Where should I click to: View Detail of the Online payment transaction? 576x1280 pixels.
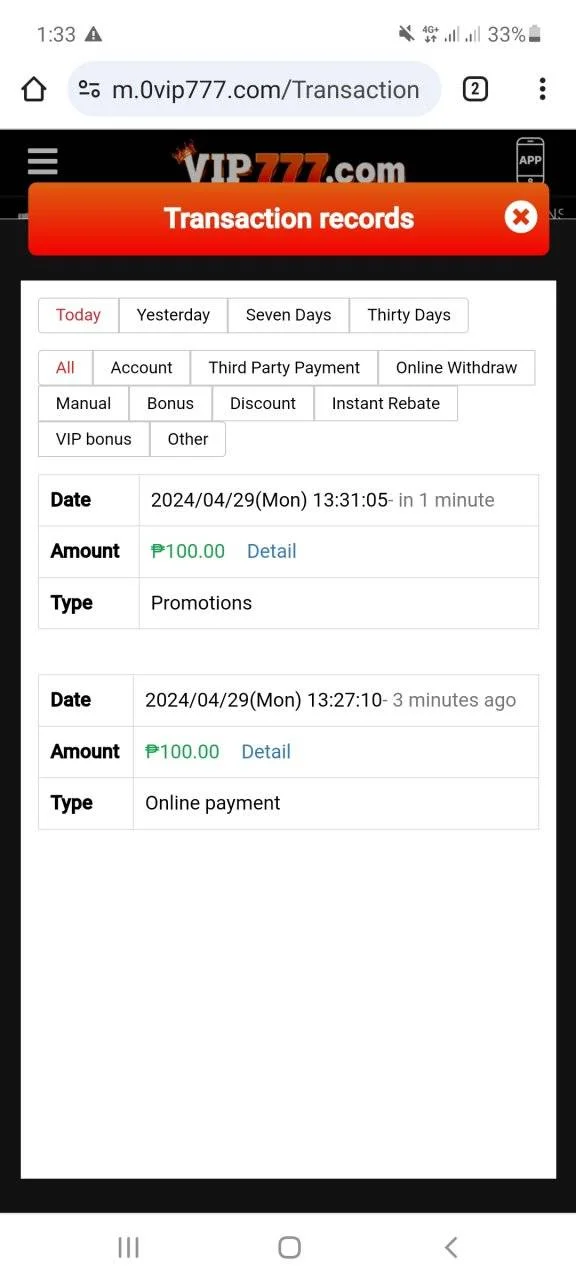click(266, 752)
